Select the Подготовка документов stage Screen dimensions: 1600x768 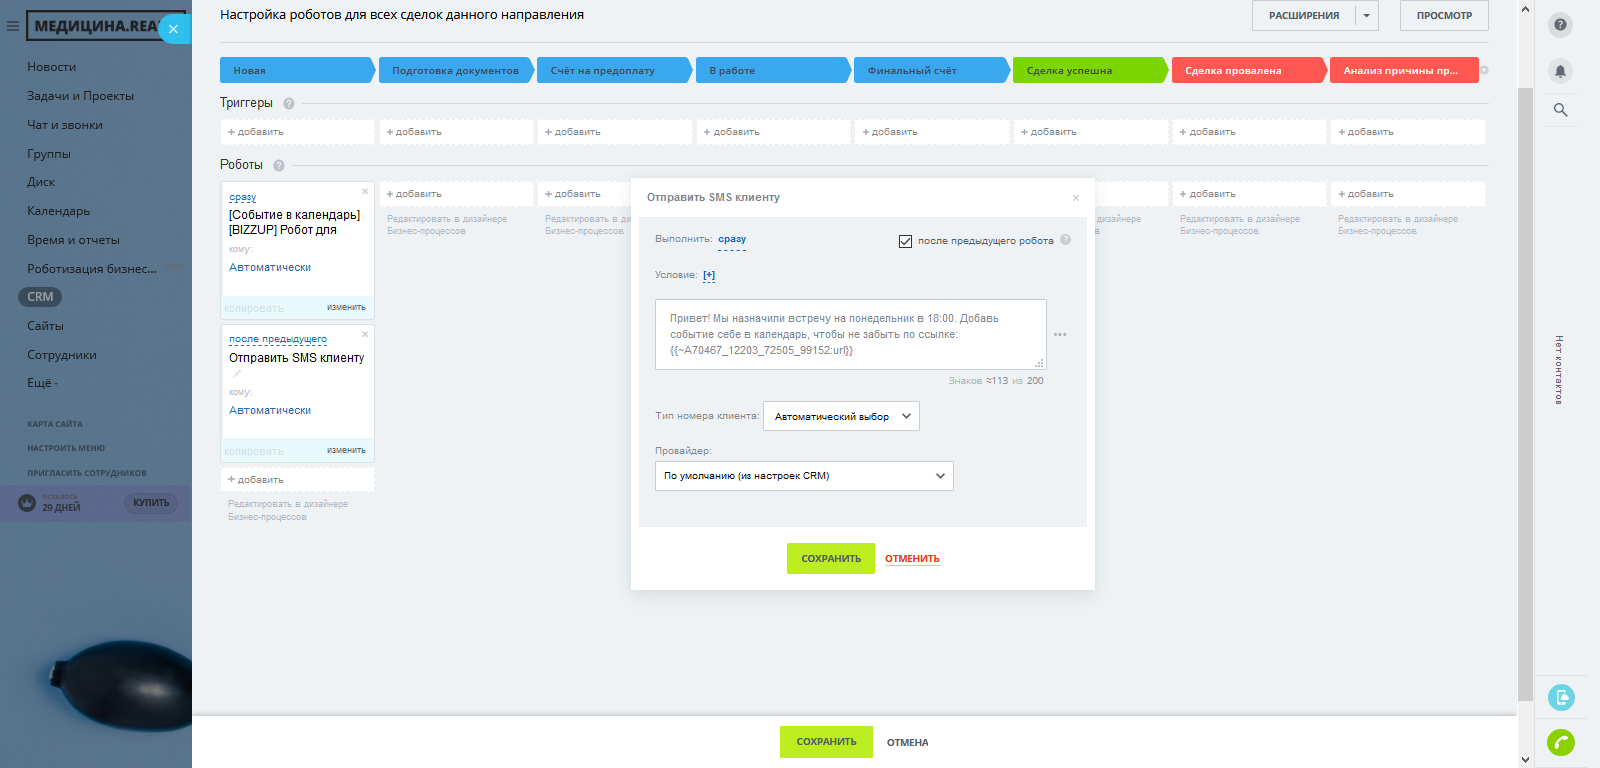click(456, 71)
